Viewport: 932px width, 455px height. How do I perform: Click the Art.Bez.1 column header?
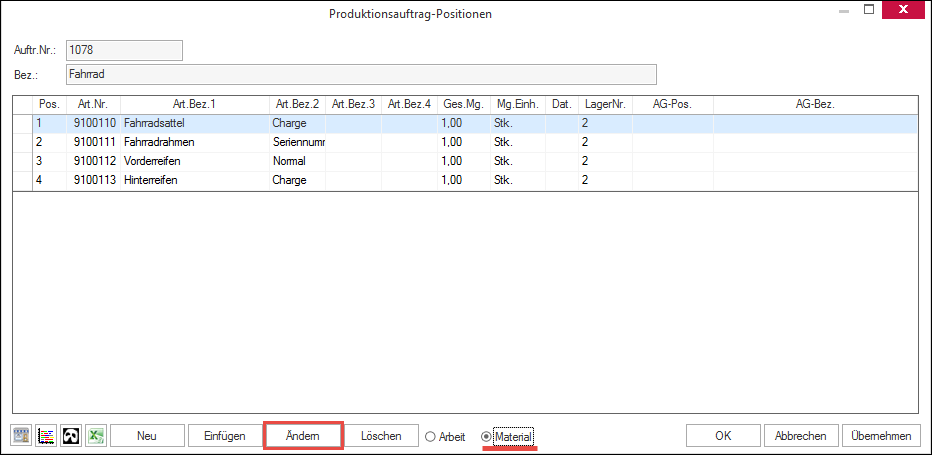(x=194, y=104)
